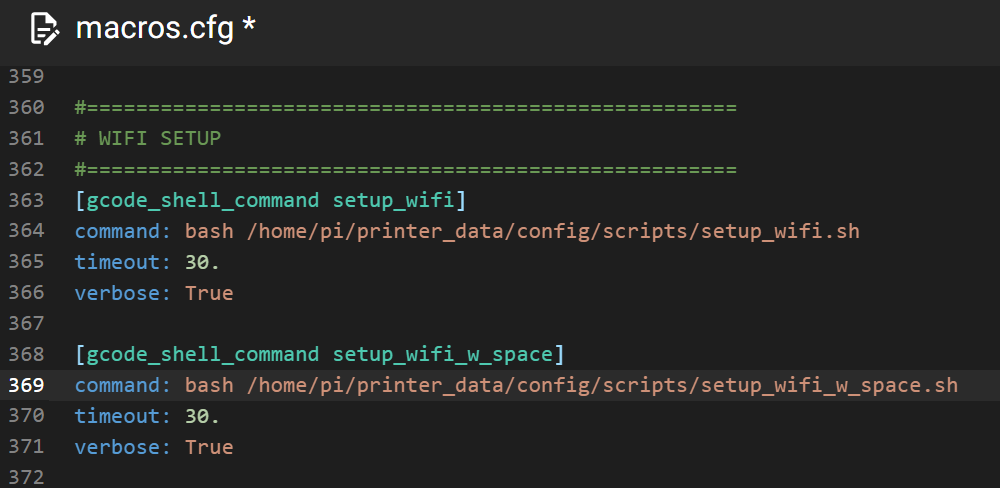Click line number 369 in the gutter
The height and width of the screenshot is (488, 1000).
coord(26,386)
